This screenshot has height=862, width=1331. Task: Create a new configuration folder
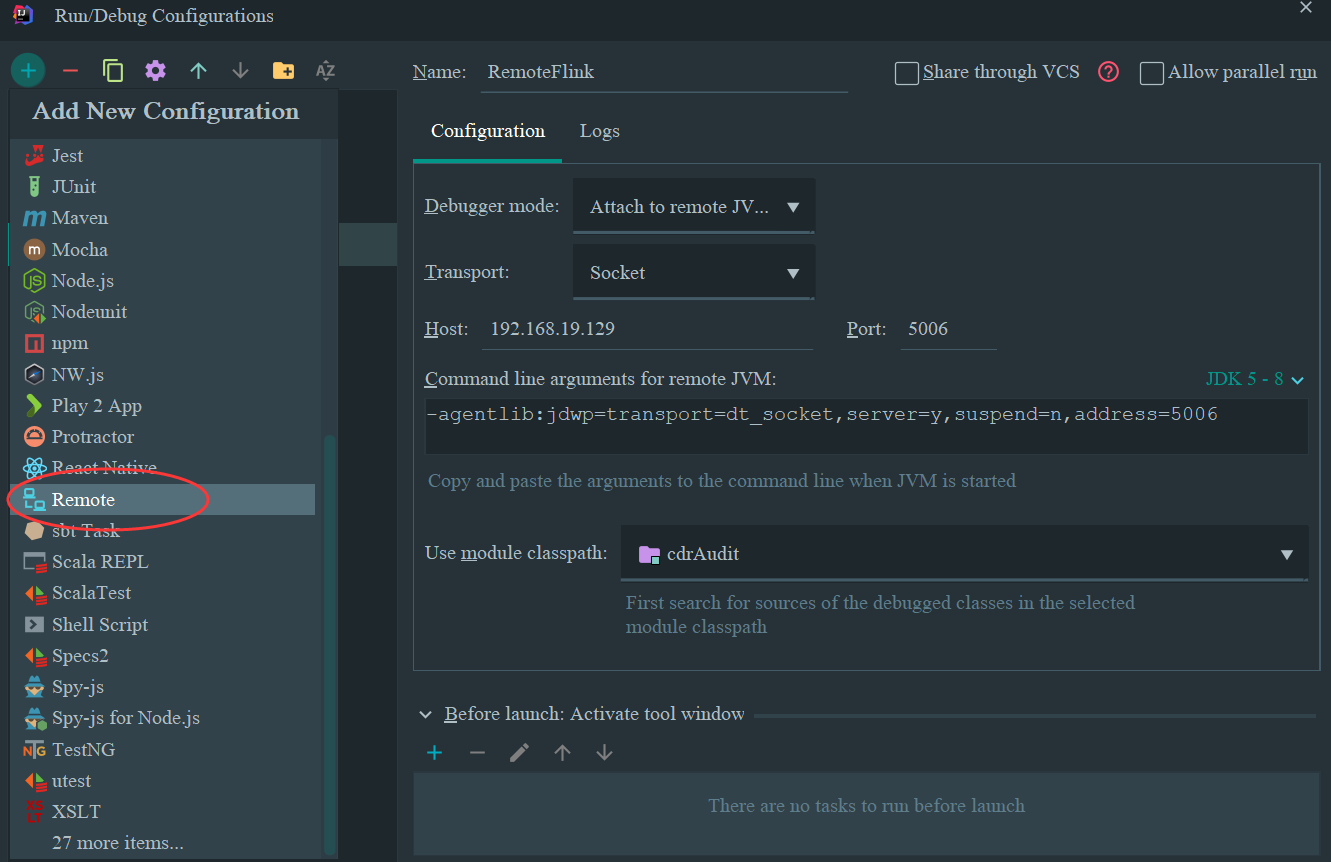click(x=283, y=70)
